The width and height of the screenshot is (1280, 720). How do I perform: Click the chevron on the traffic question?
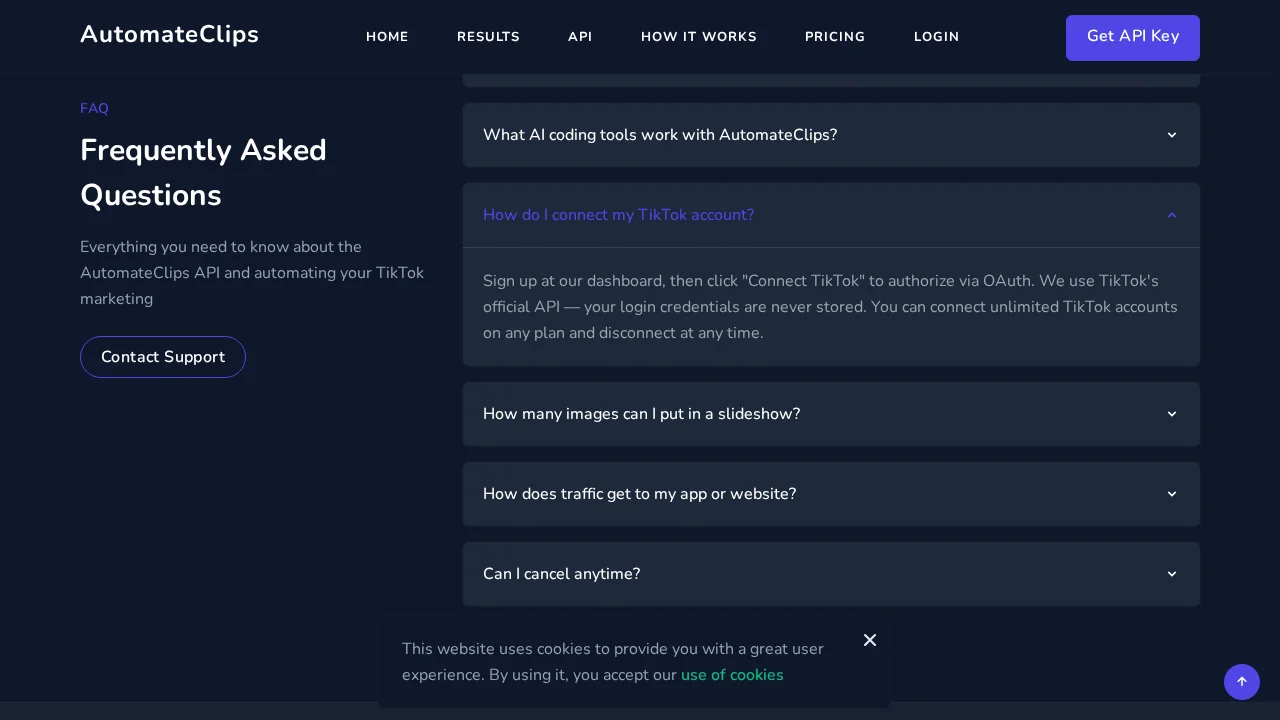tap(1171, 494)
